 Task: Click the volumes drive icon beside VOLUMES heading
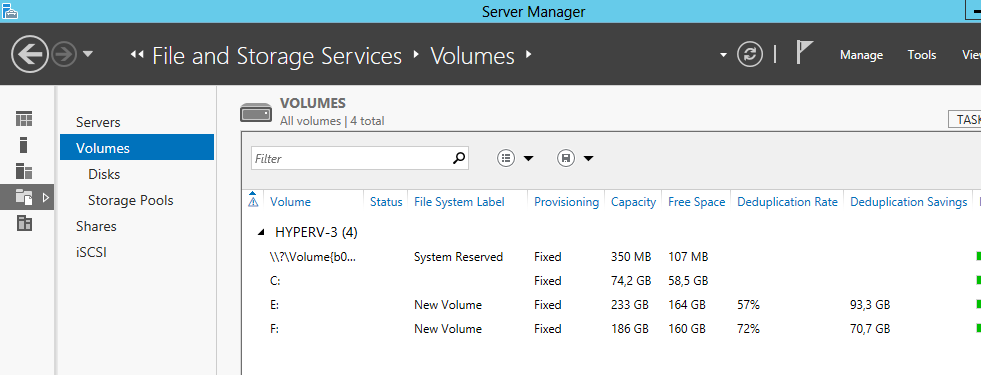[x=256, y=113]
